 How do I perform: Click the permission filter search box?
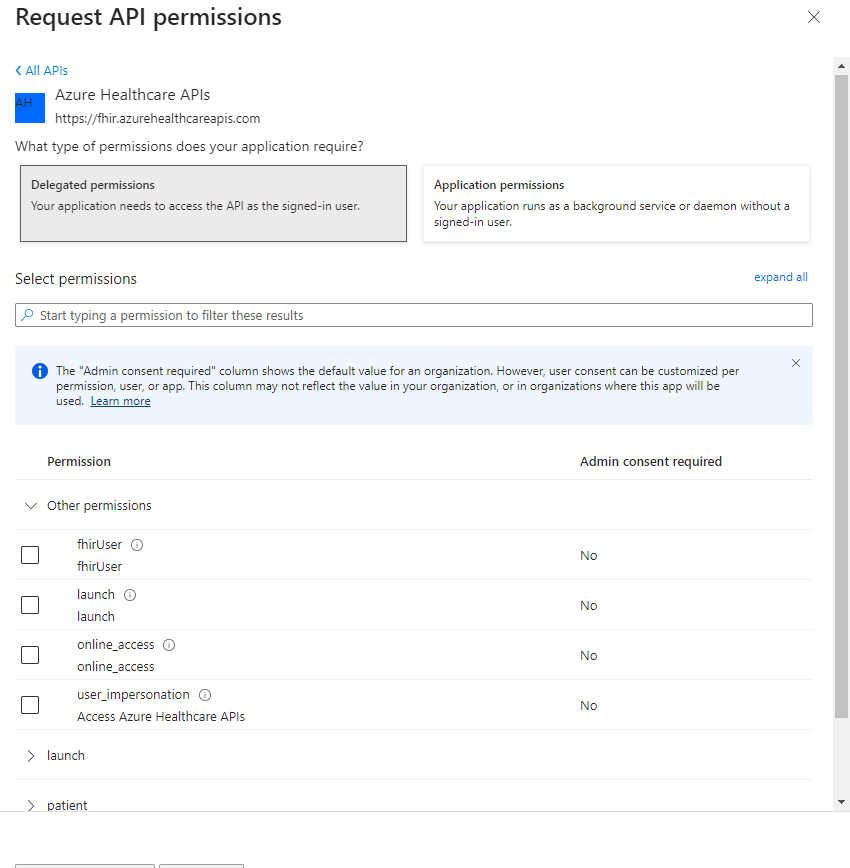pyautogui.click(x=413, y=314)
